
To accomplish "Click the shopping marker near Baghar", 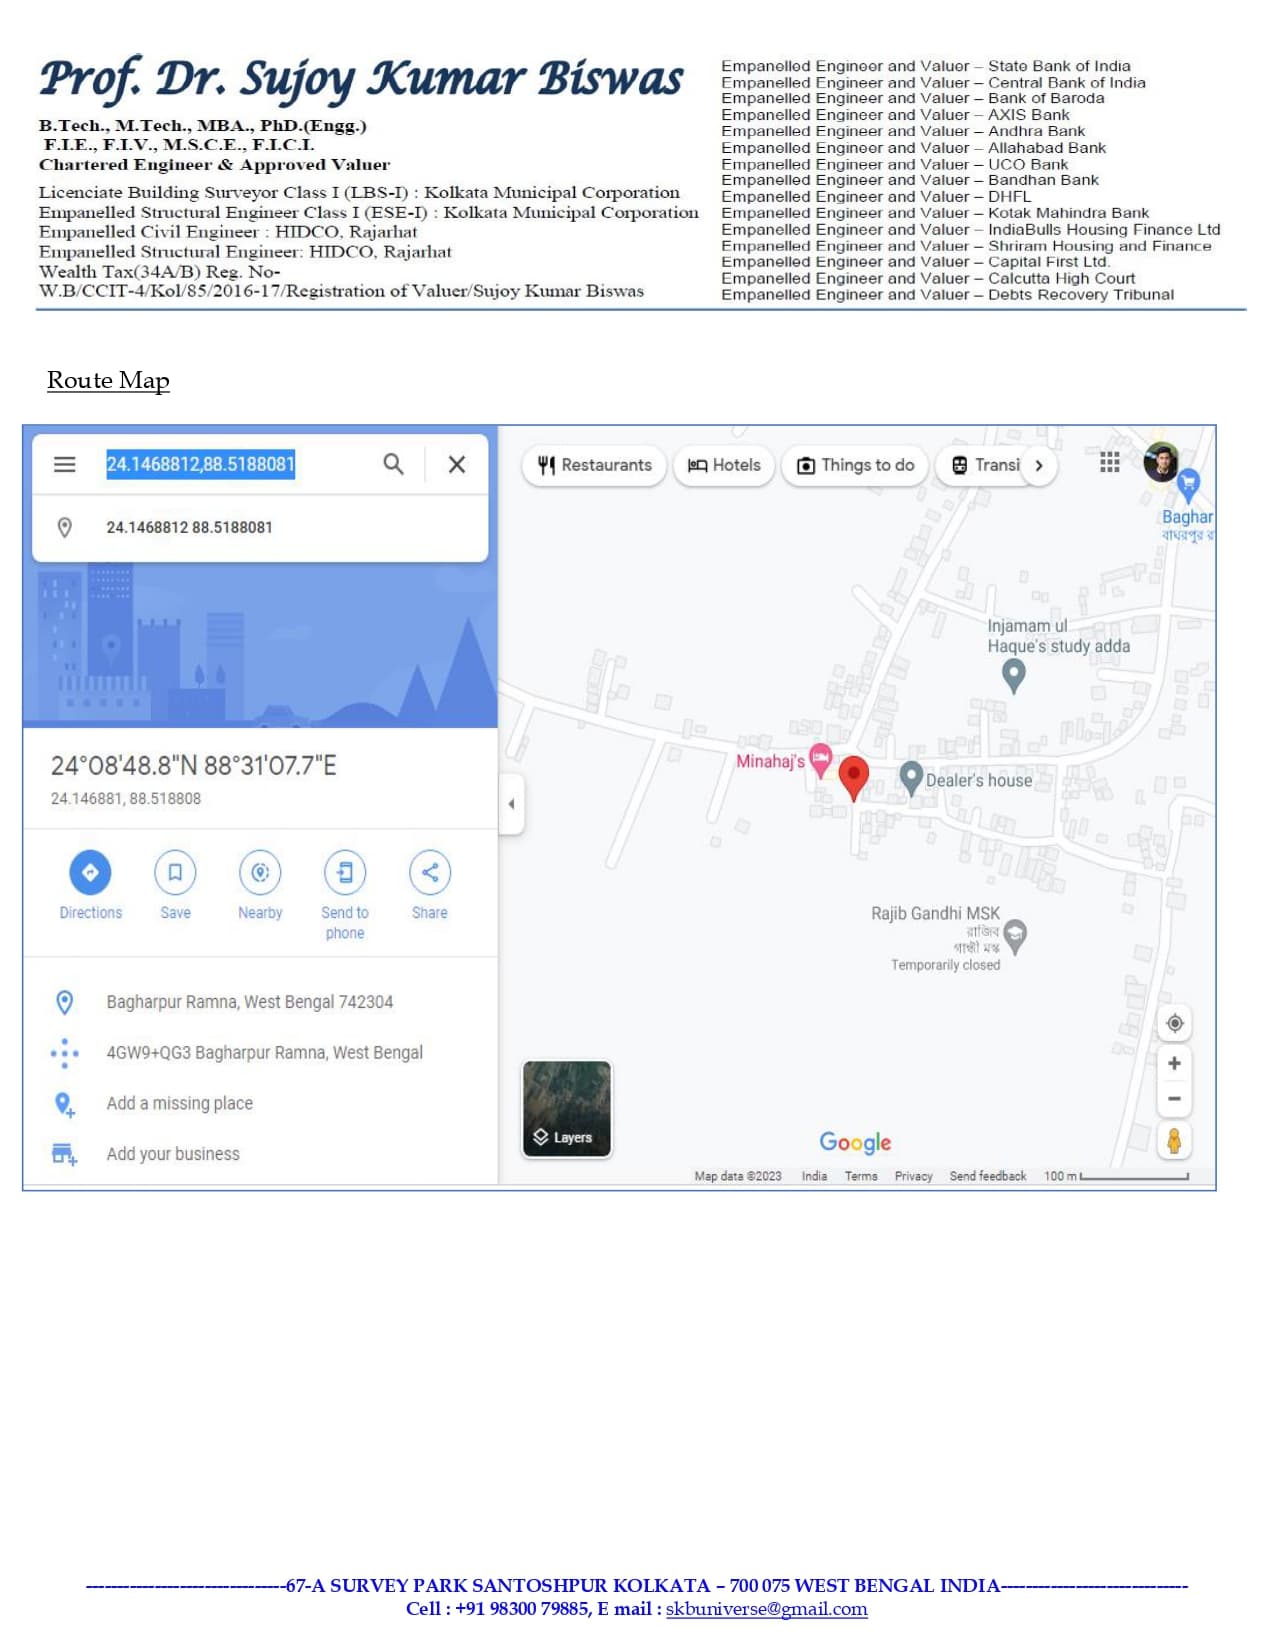I will [x=1188, y=486].
